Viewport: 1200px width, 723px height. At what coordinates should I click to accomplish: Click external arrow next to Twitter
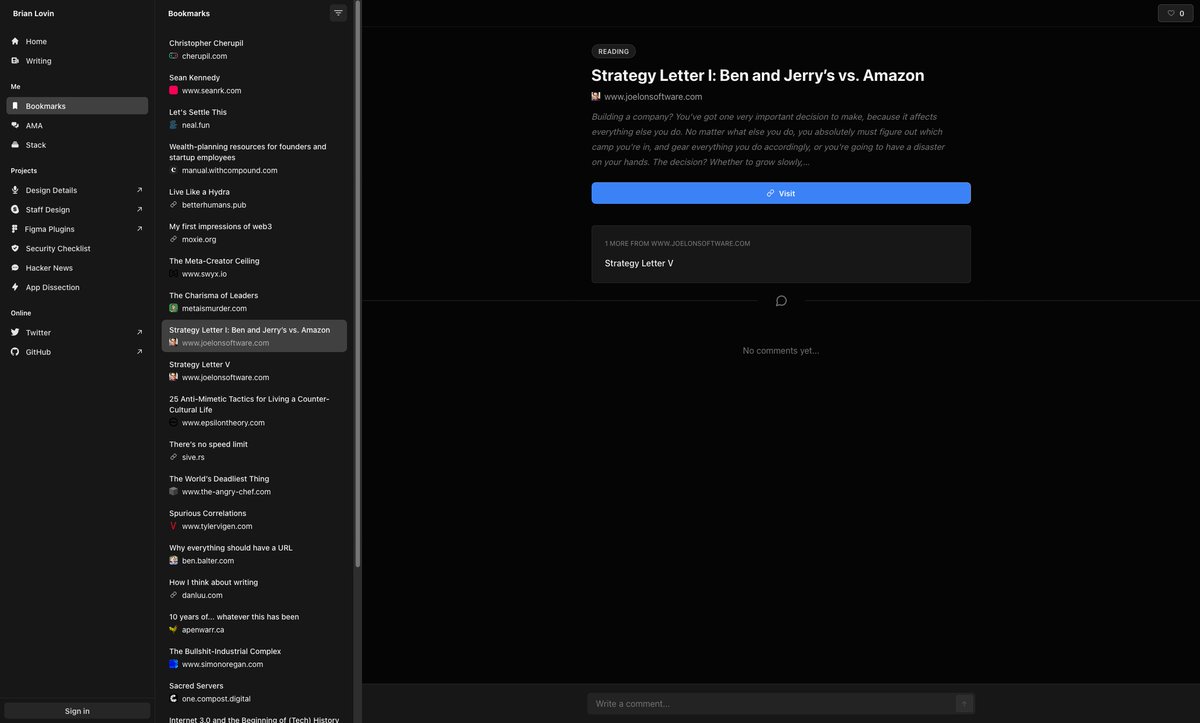click(139, 332)
